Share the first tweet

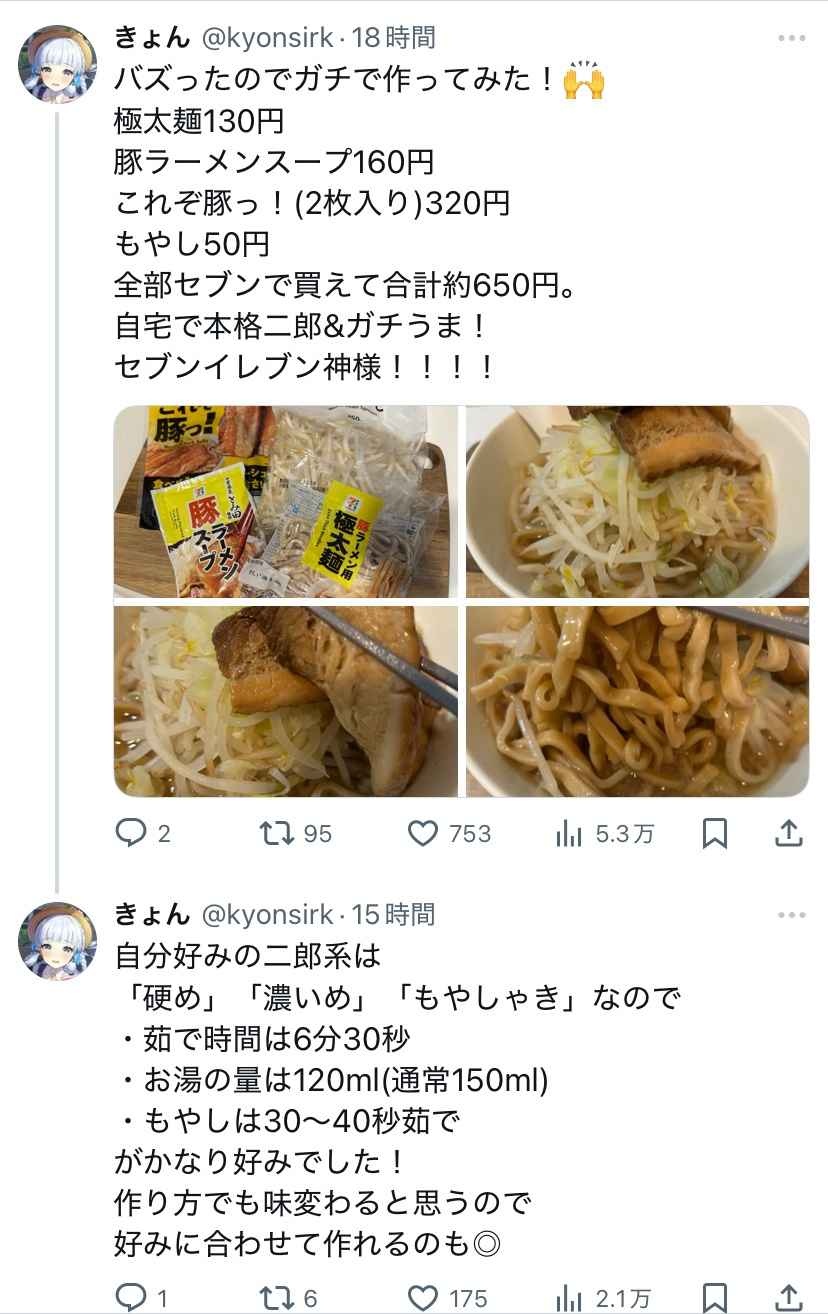(x=788, y=833)
